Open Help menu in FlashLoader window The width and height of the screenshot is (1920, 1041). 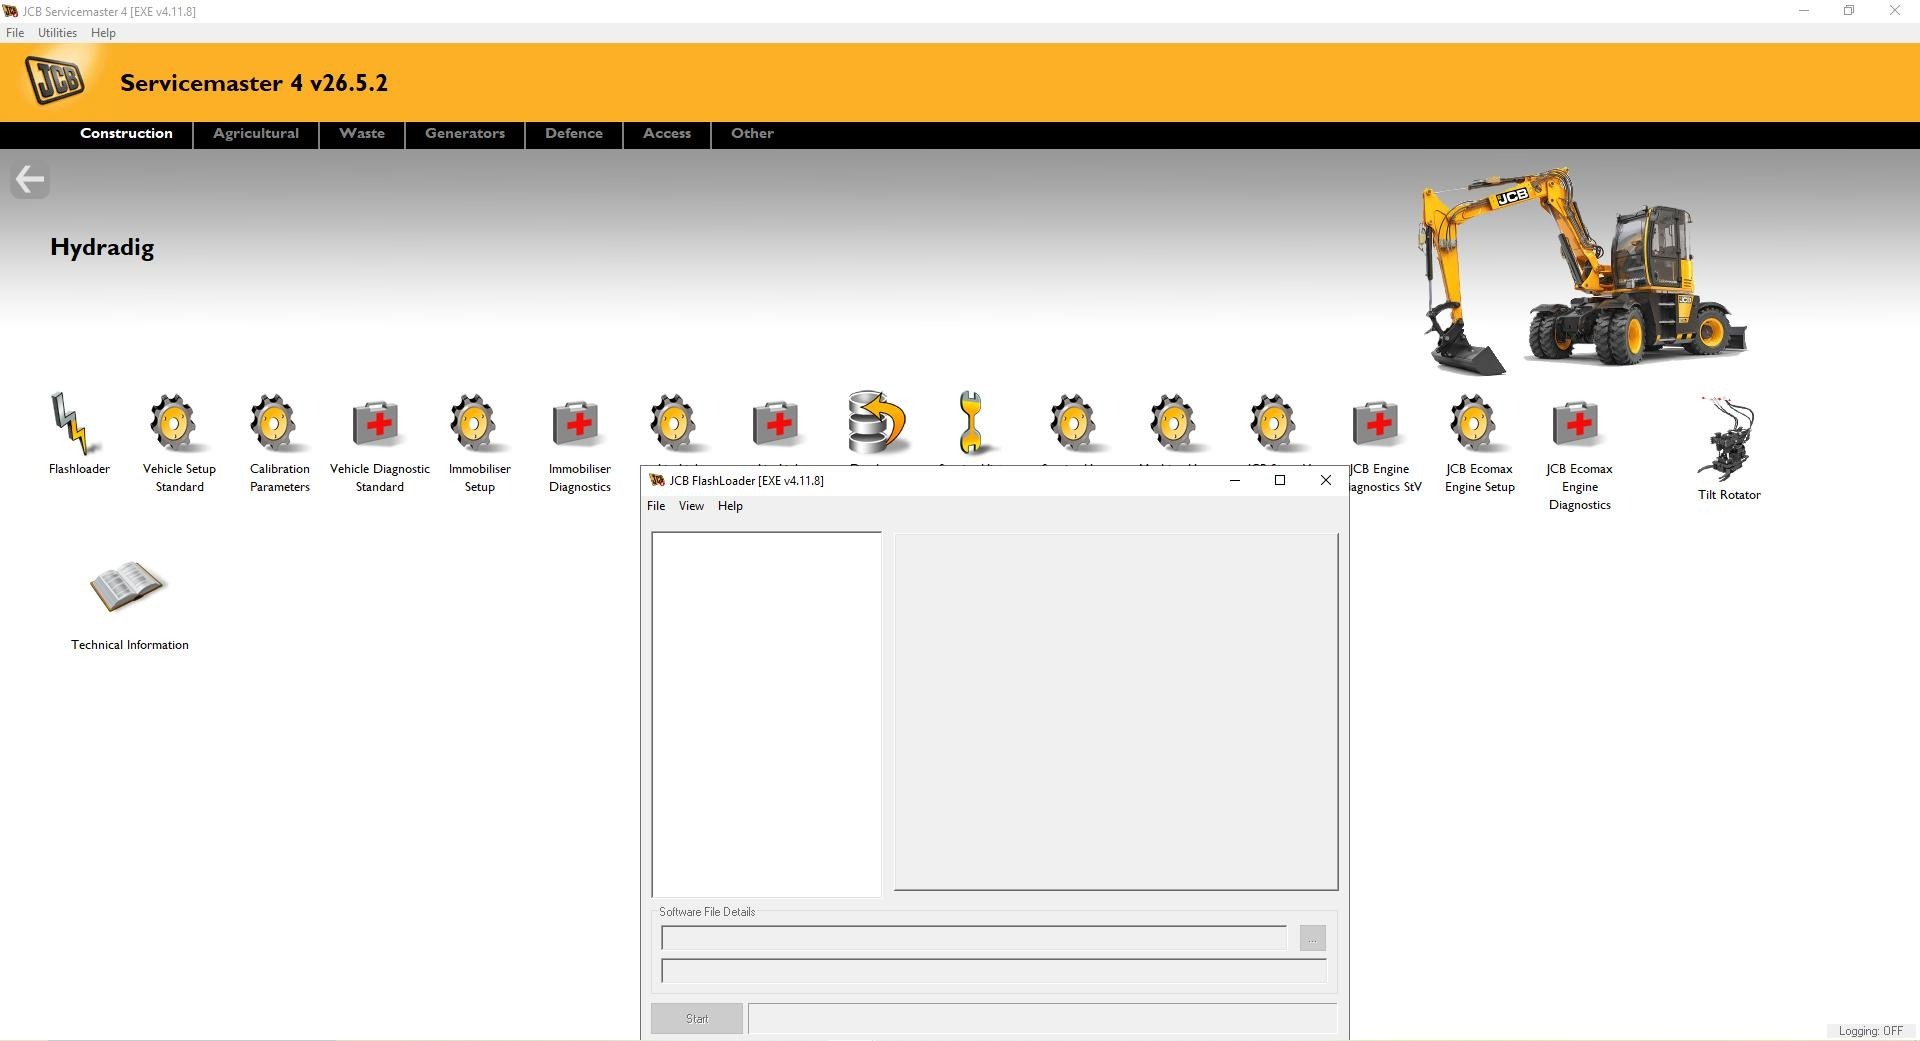[730, 506]
